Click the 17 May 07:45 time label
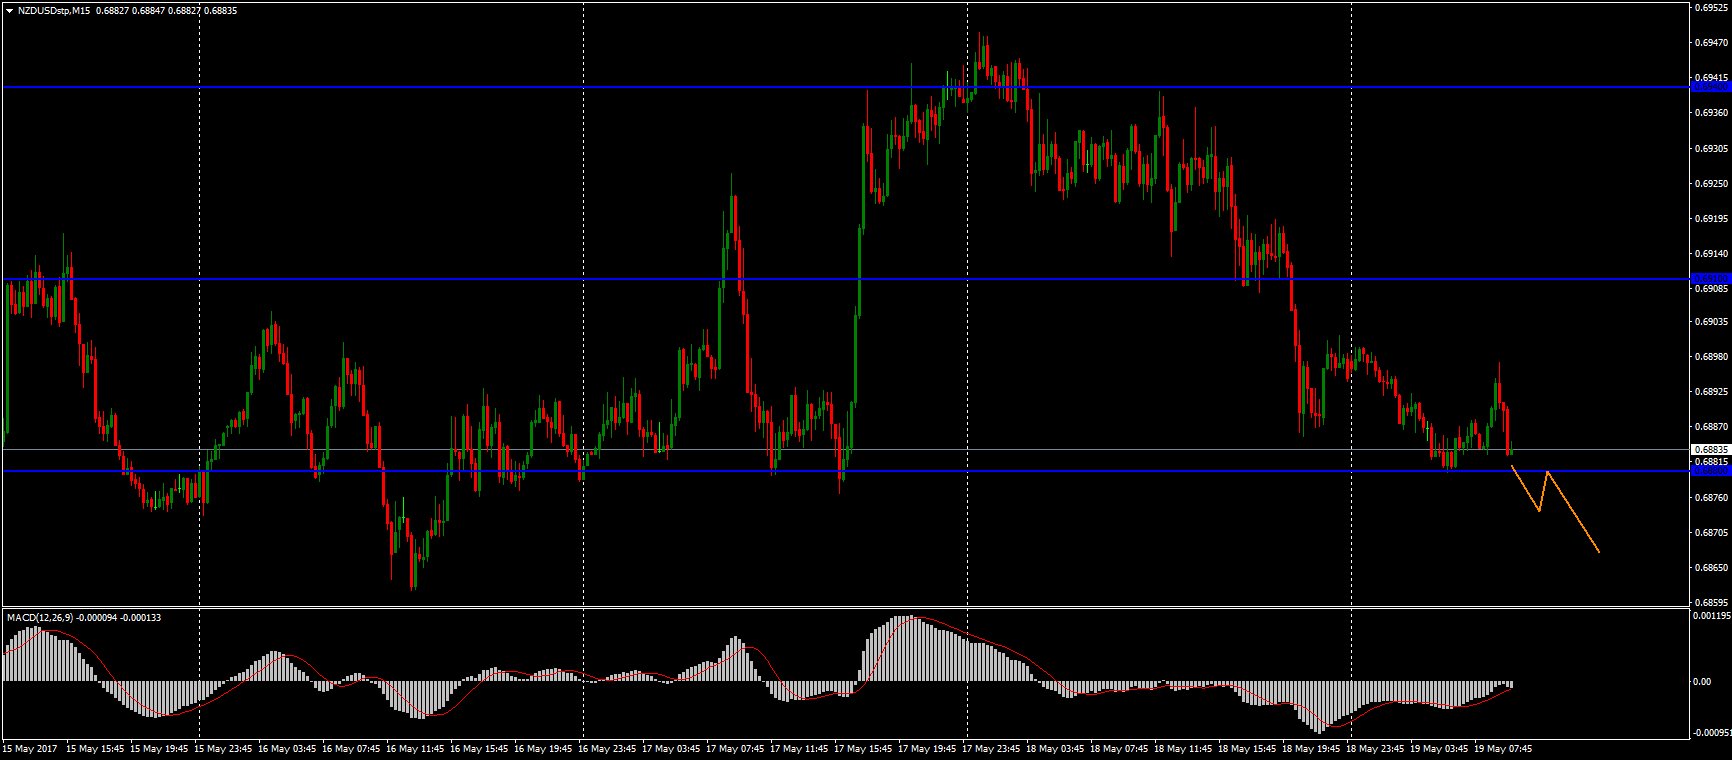Screen dimensions: 1732x760 (x=737, y=748)
